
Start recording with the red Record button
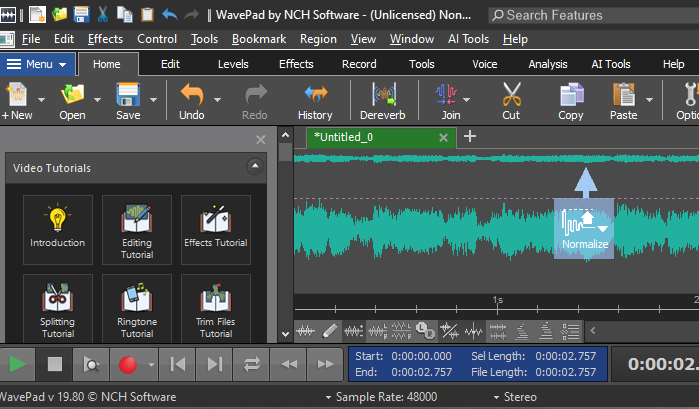127,364
